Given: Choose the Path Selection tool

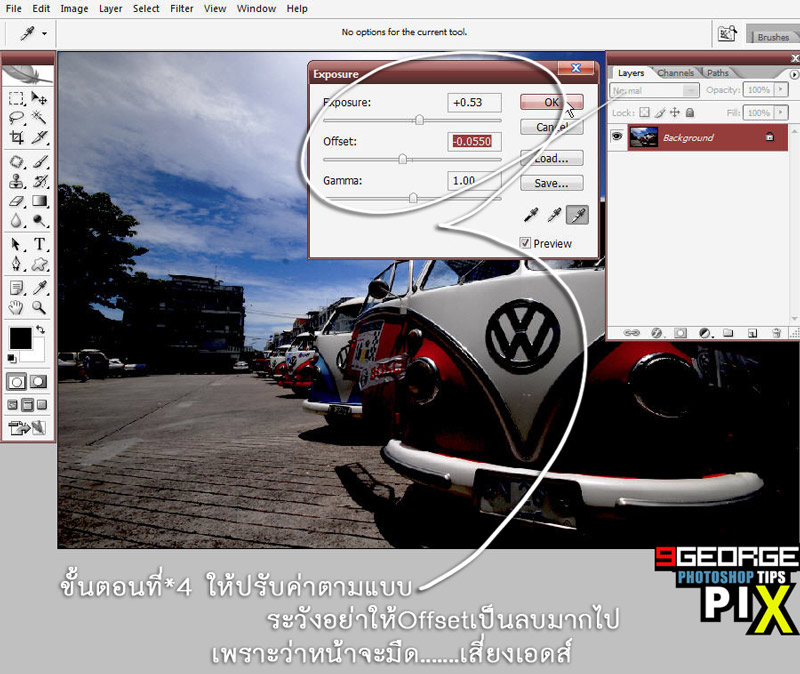Looking at the screenshot, I should tap(16, 244).
